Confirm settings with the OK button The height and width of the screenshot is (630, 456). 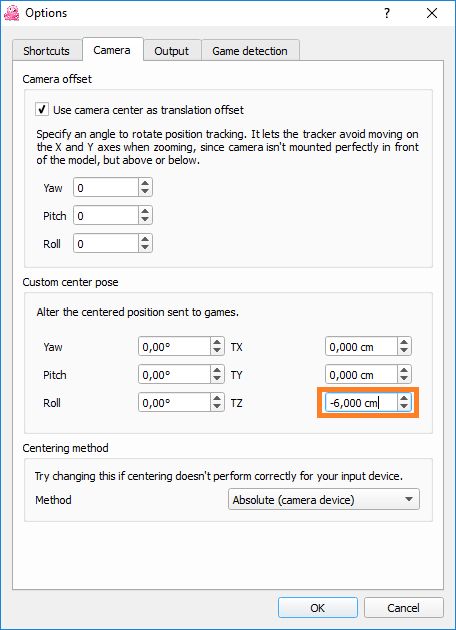(317, 608)
